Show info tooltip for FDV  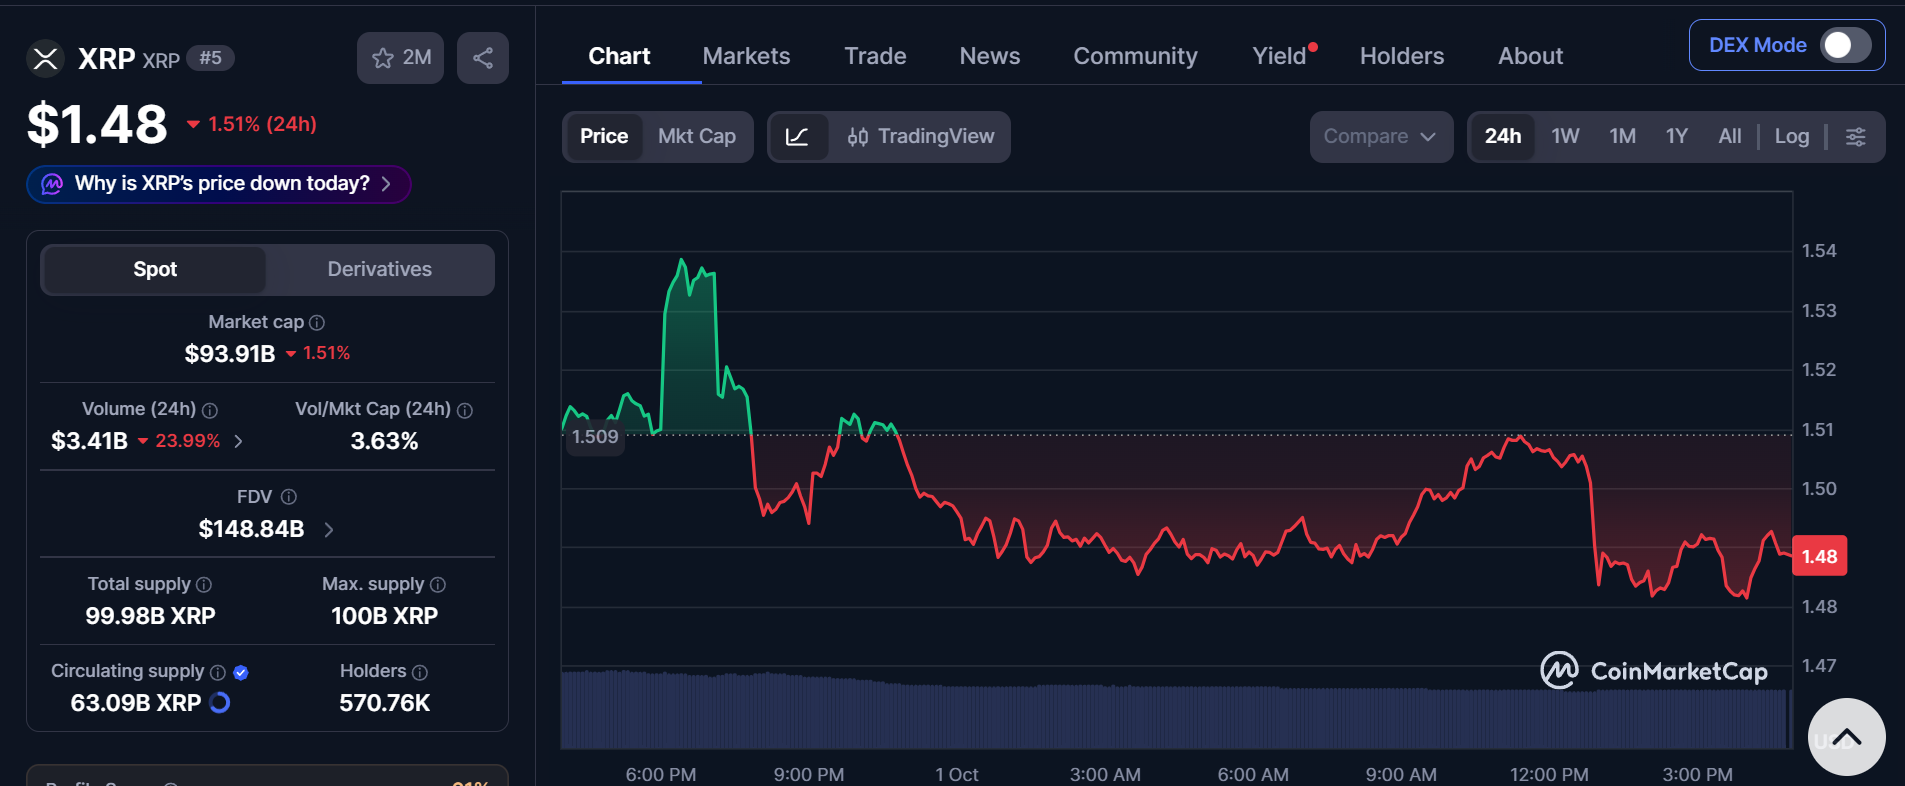pyautogui.click(x=289, y=497)
